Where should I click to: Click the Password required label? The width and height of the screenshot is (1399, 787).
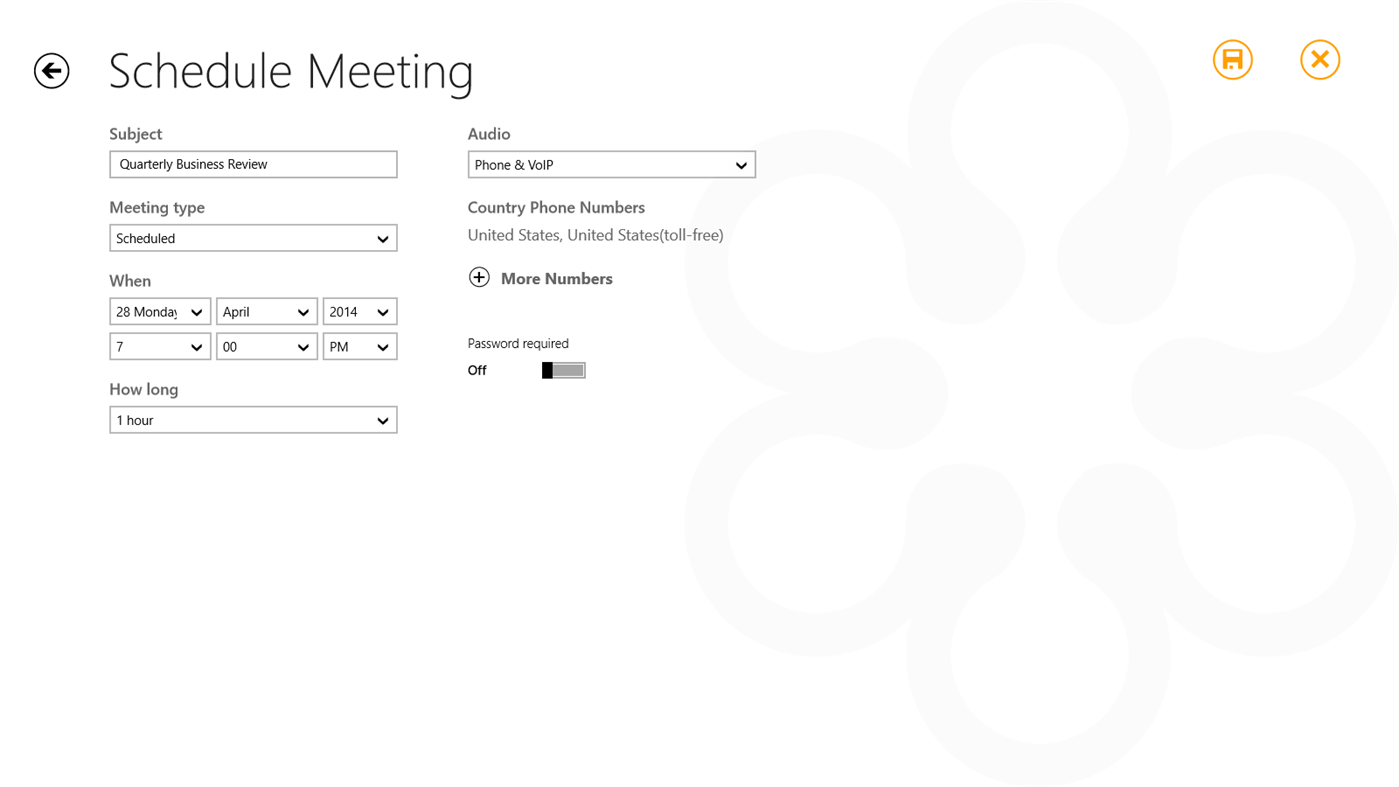[517, 343]
